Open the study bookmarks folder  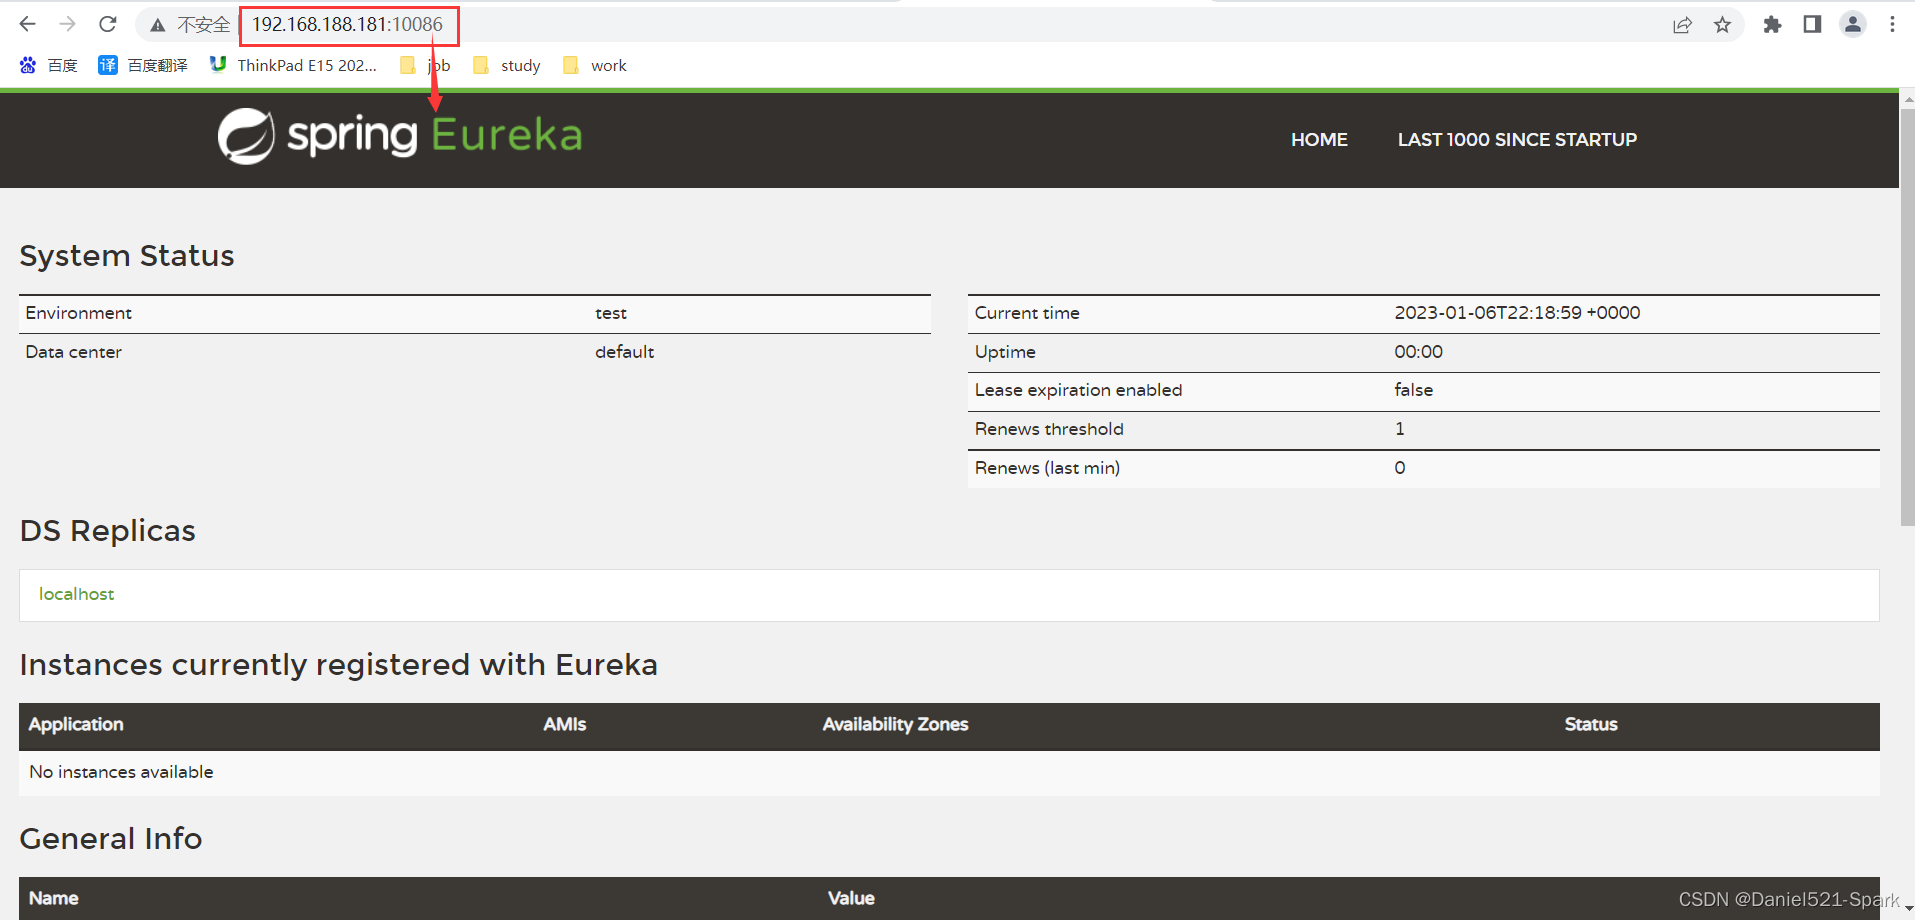click(x=507, y=65)
